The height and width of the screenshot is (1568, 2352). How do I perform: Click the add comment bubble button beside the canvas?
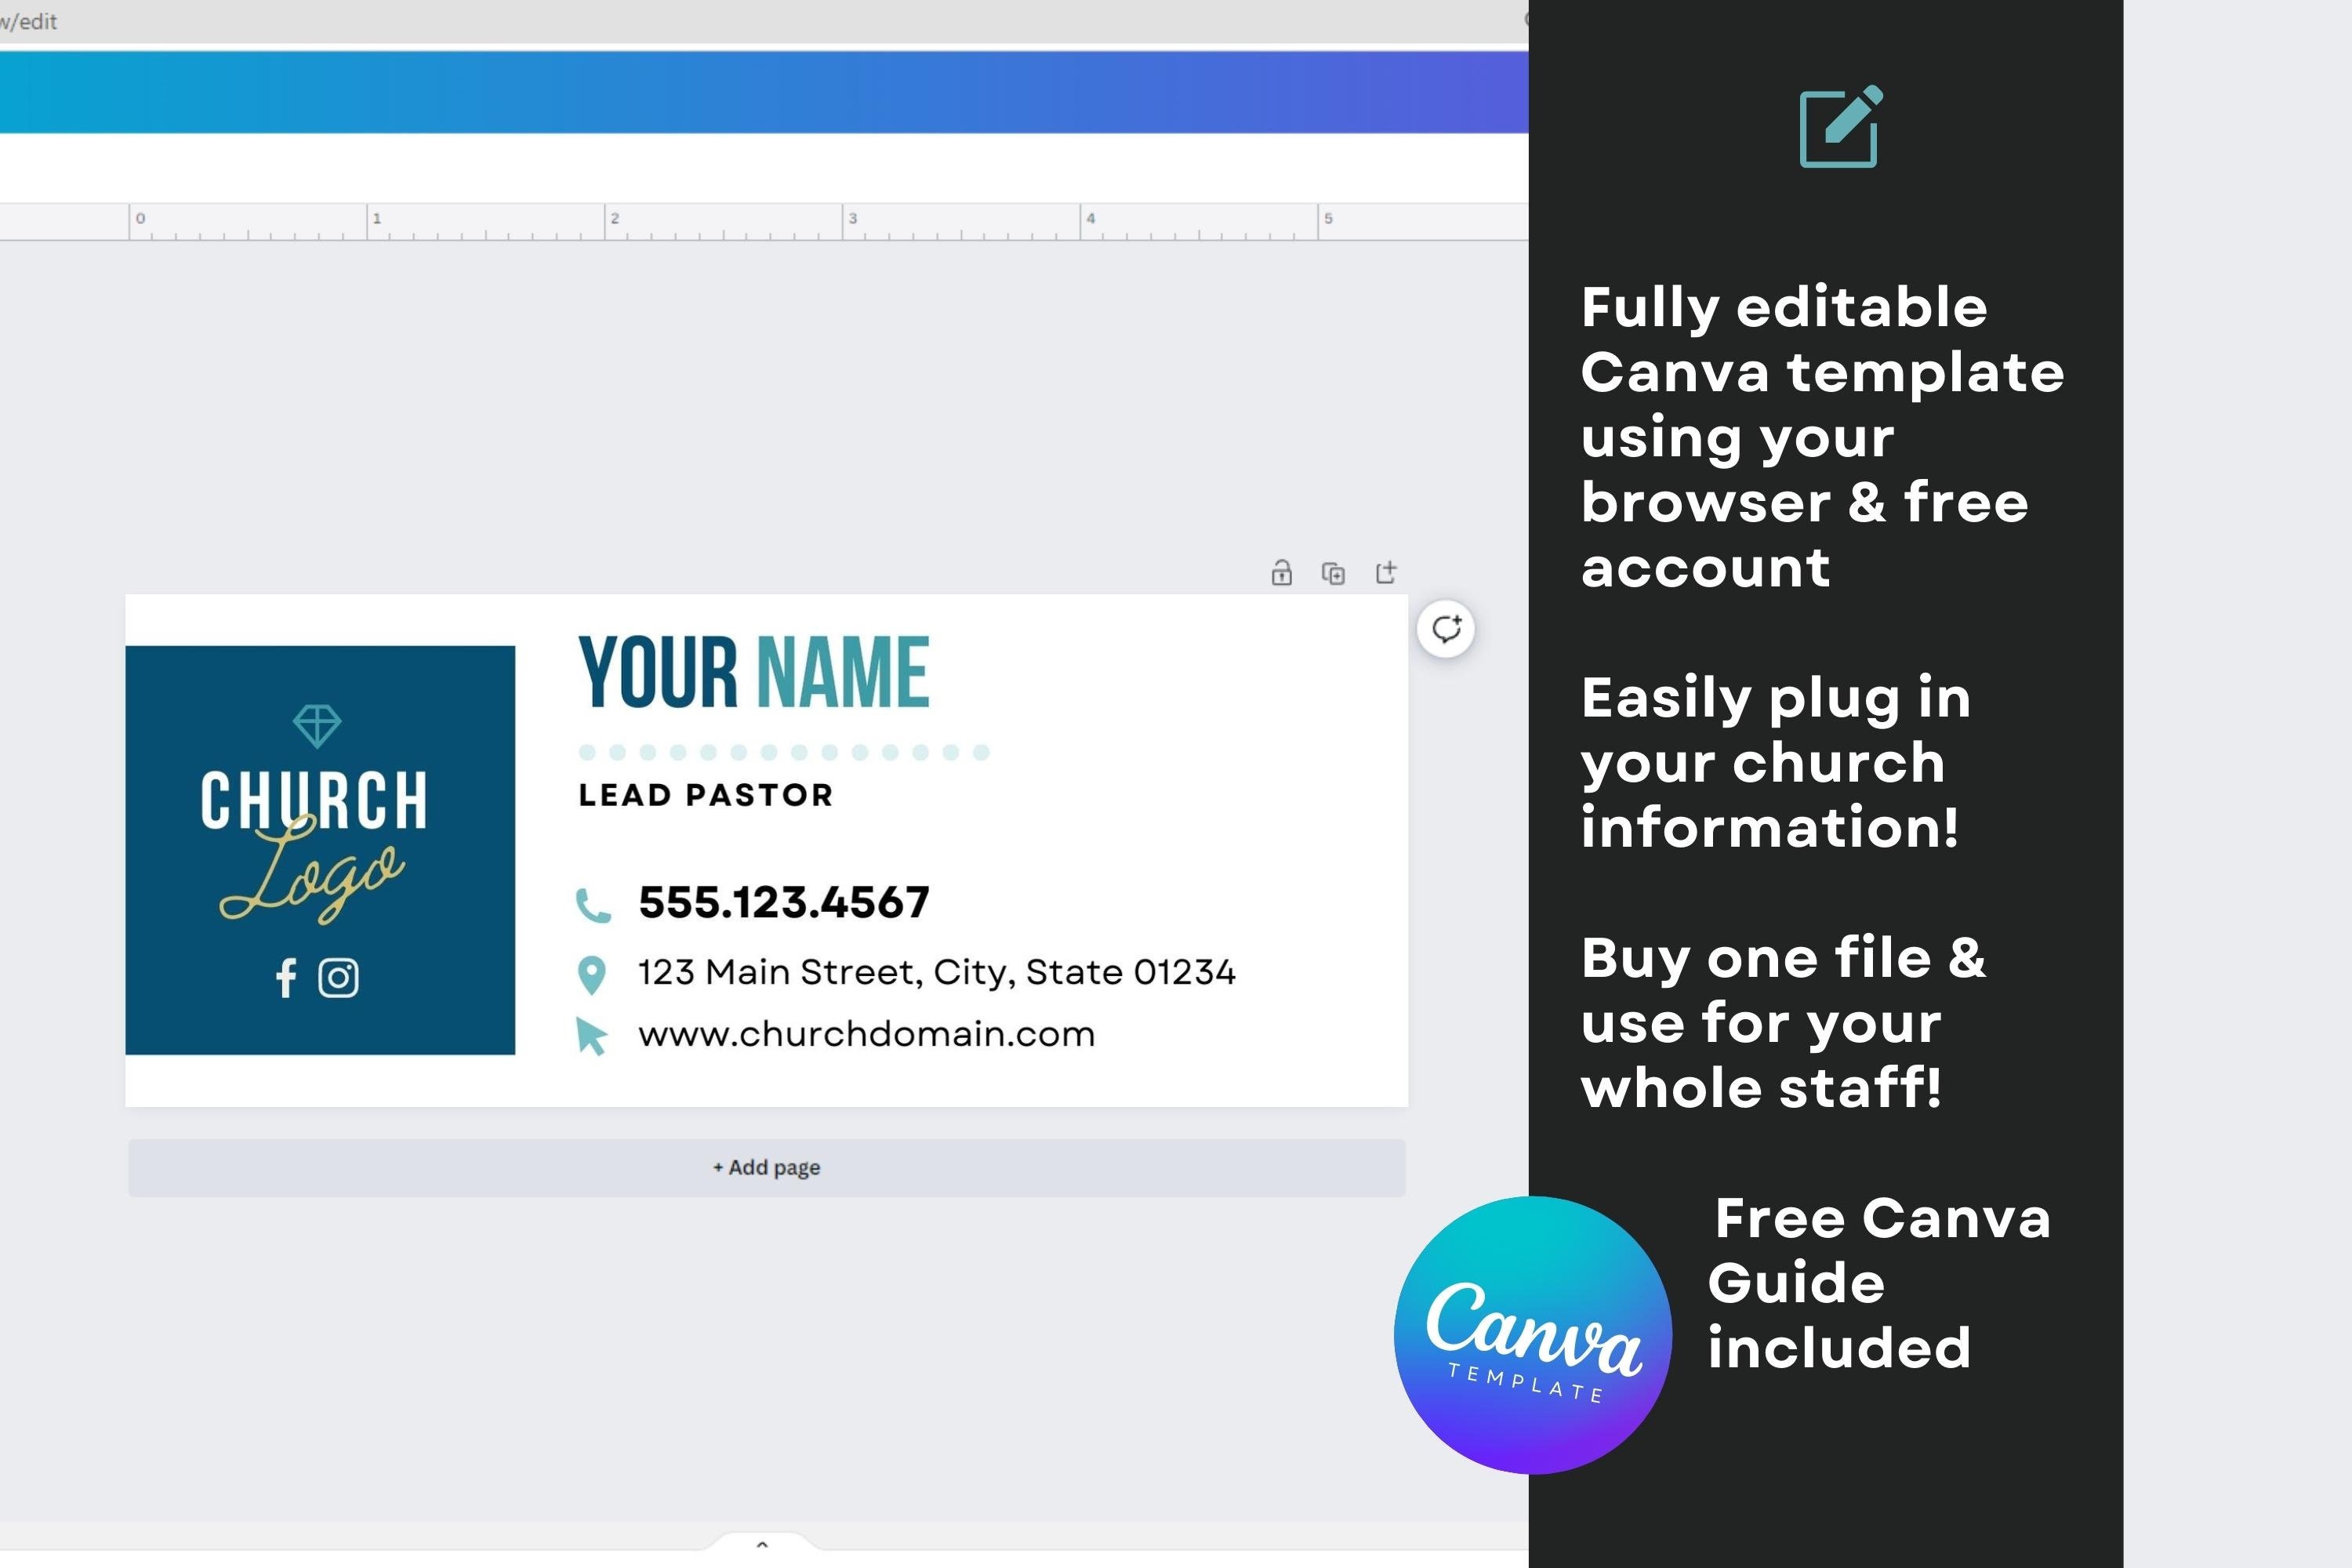point(1446,629)
